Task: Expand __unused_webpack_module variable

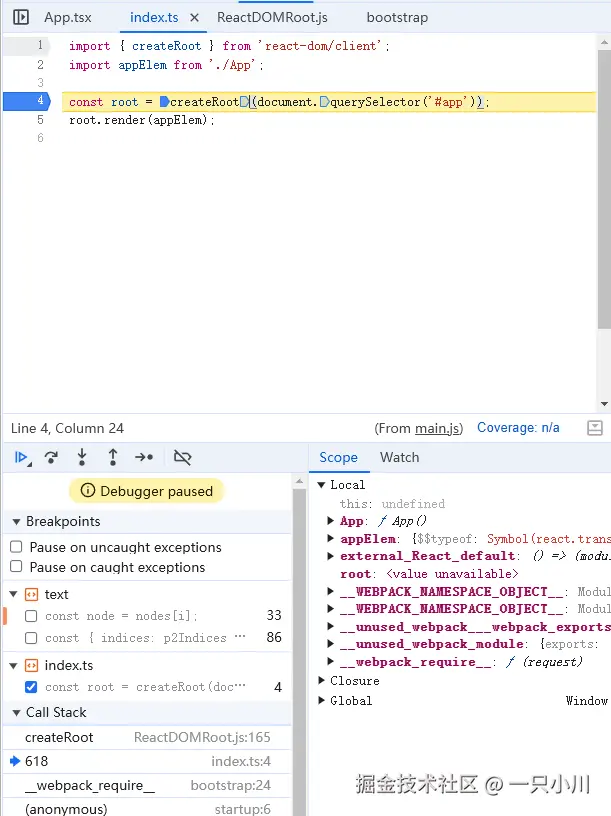Action: [x=330, y=644]
